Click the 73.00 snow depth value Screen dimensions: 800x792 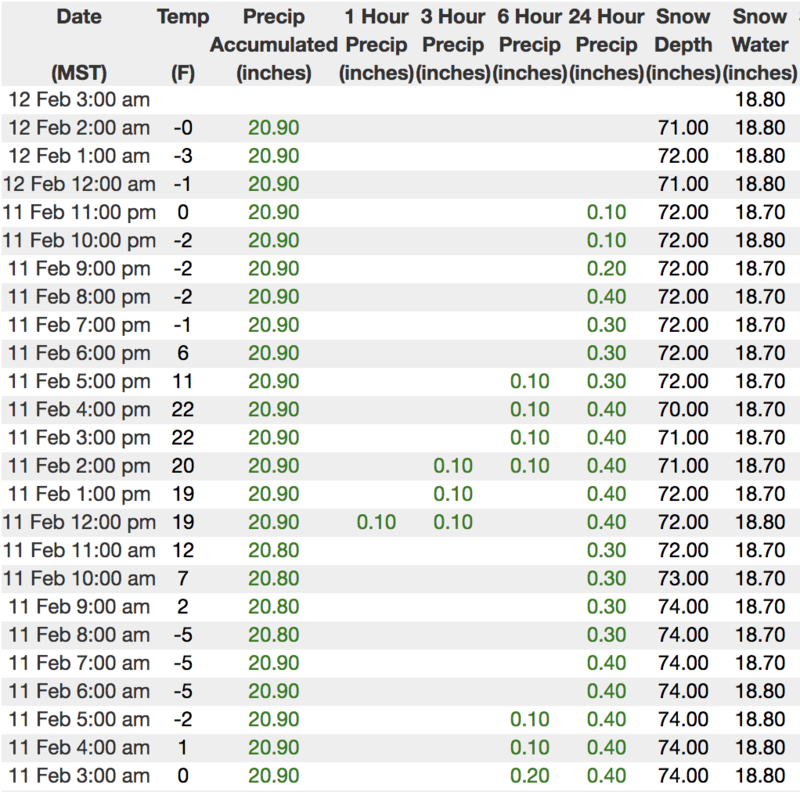[684, 578]
